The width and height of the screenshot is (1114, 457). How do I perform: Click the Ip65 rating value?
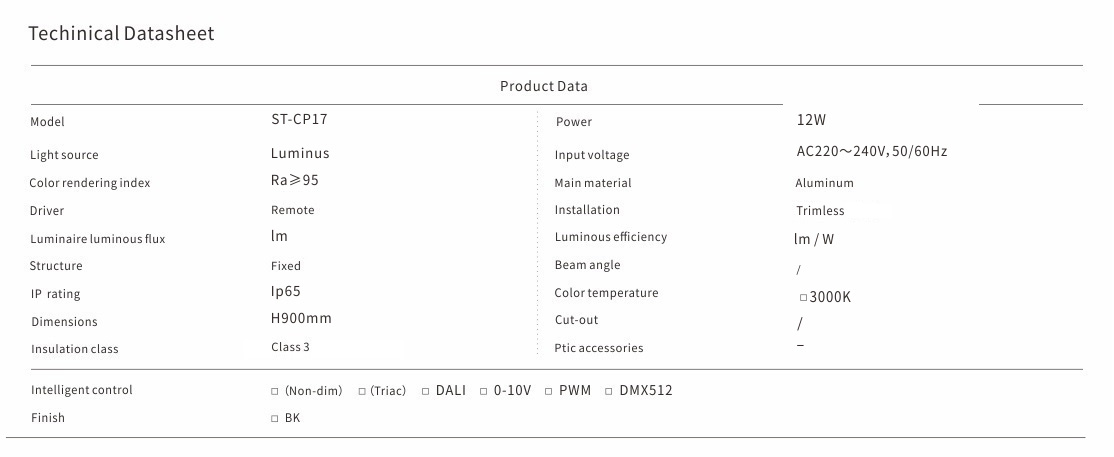[286, 291]
